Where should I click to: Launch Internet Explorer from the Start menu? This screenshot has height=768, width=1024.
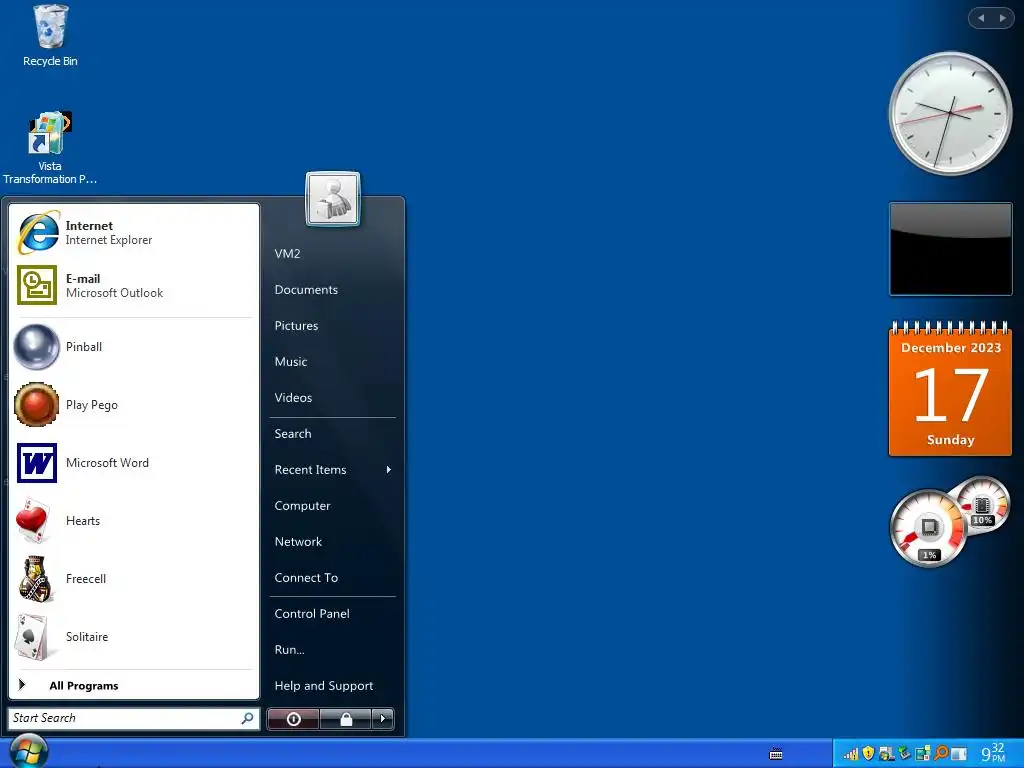pyautogui.click(x=134, y=232)
